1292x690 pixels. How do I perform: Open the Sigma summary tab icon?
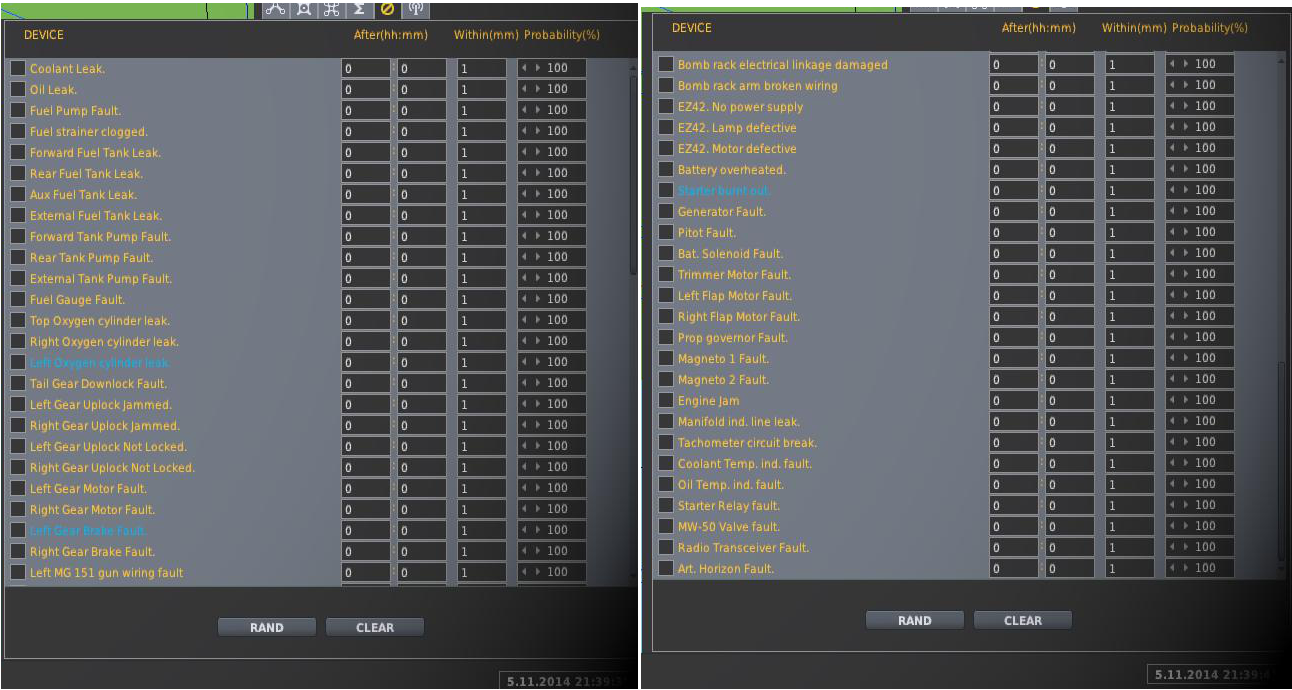[x=359, y=9]
